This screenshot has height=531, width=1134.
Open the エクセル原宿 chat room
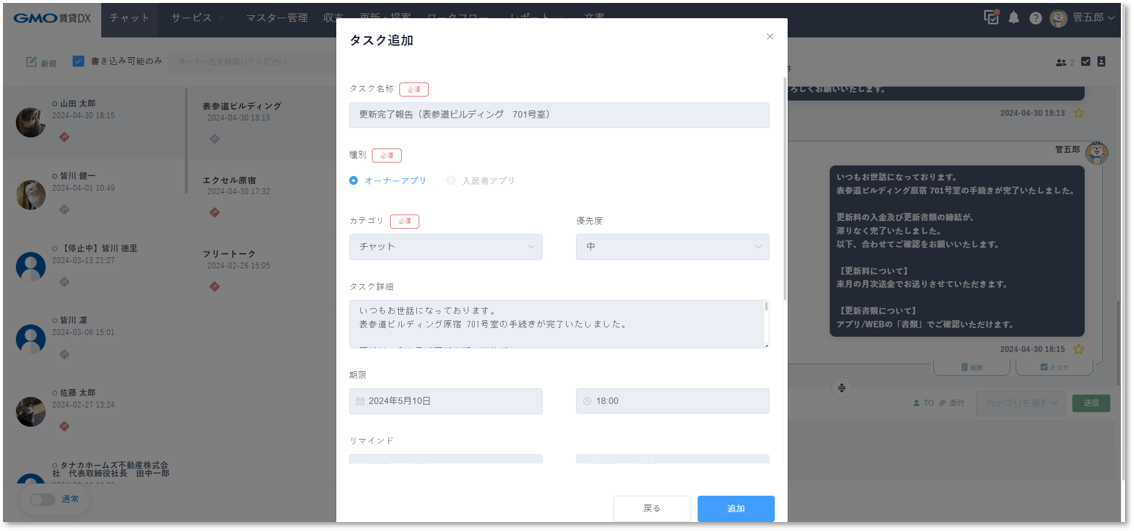pos(264,196)
